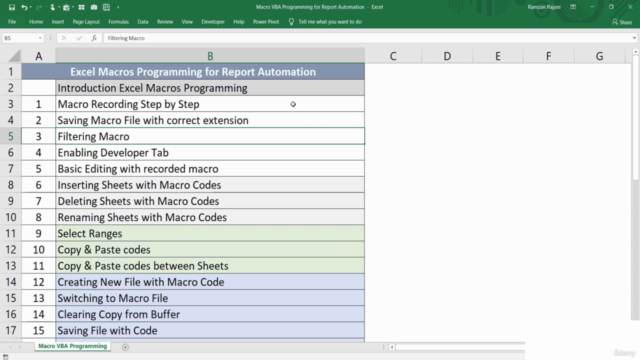Open the Power Pivot ribbon tab
Image resolution: width=640 pixels, height=360 pixels.
pos(266,22)
